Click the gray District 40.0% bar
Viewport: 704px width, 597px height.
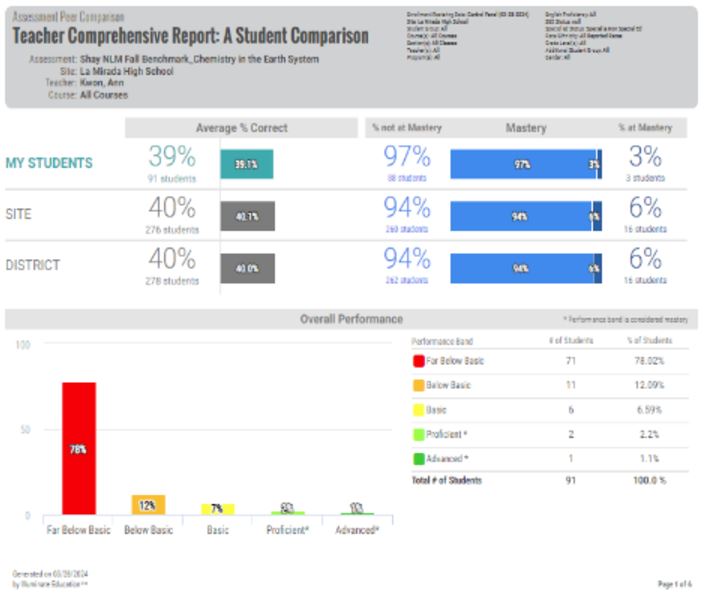[247, 268]
